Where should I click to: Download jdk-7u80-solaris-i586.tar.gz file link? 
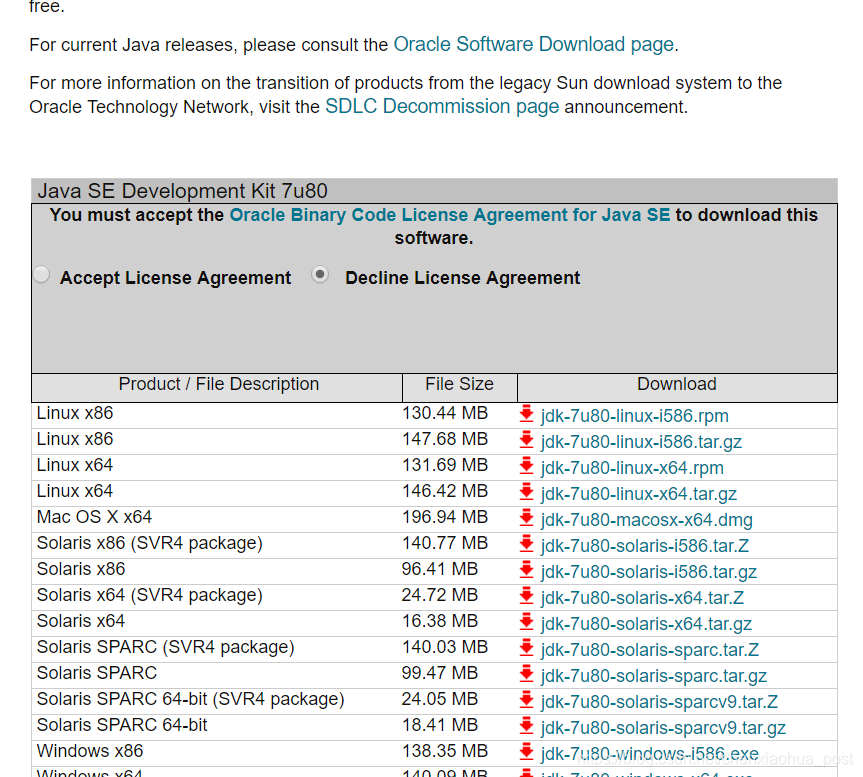pos(649,572)
